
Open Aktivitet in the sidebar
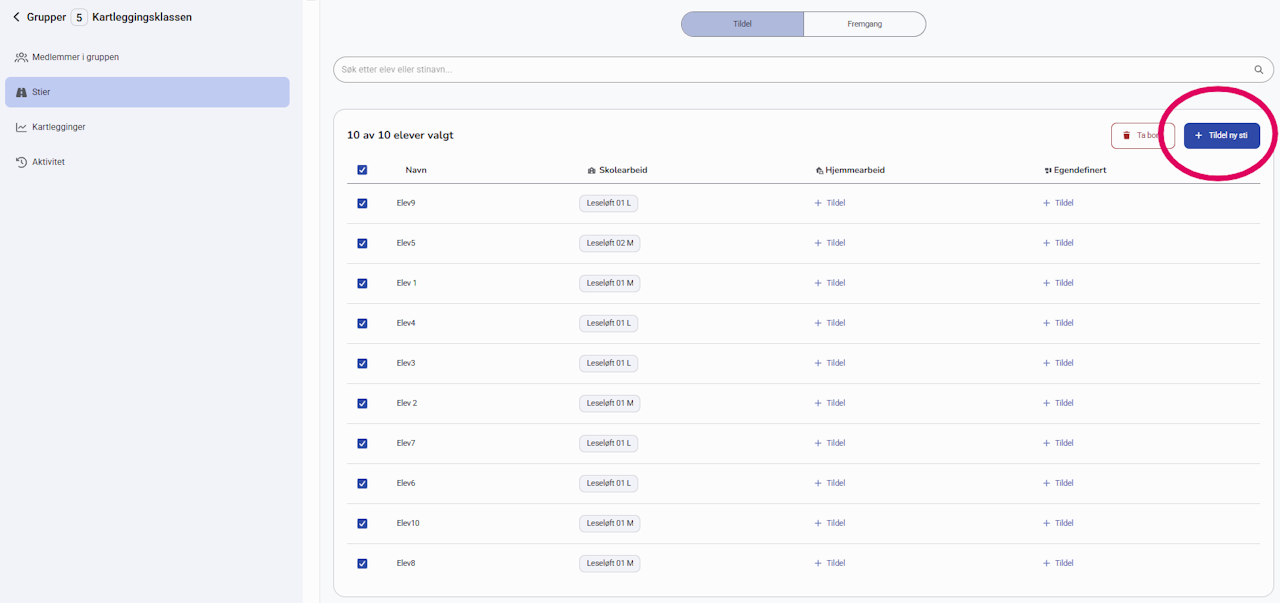pos(147,162)
